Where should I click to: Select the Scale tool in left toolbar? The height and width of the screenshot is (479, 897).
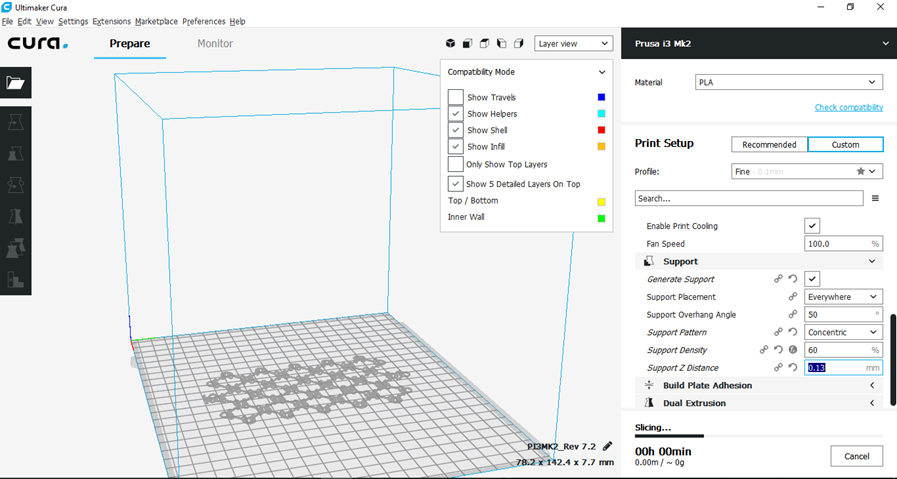15,153
